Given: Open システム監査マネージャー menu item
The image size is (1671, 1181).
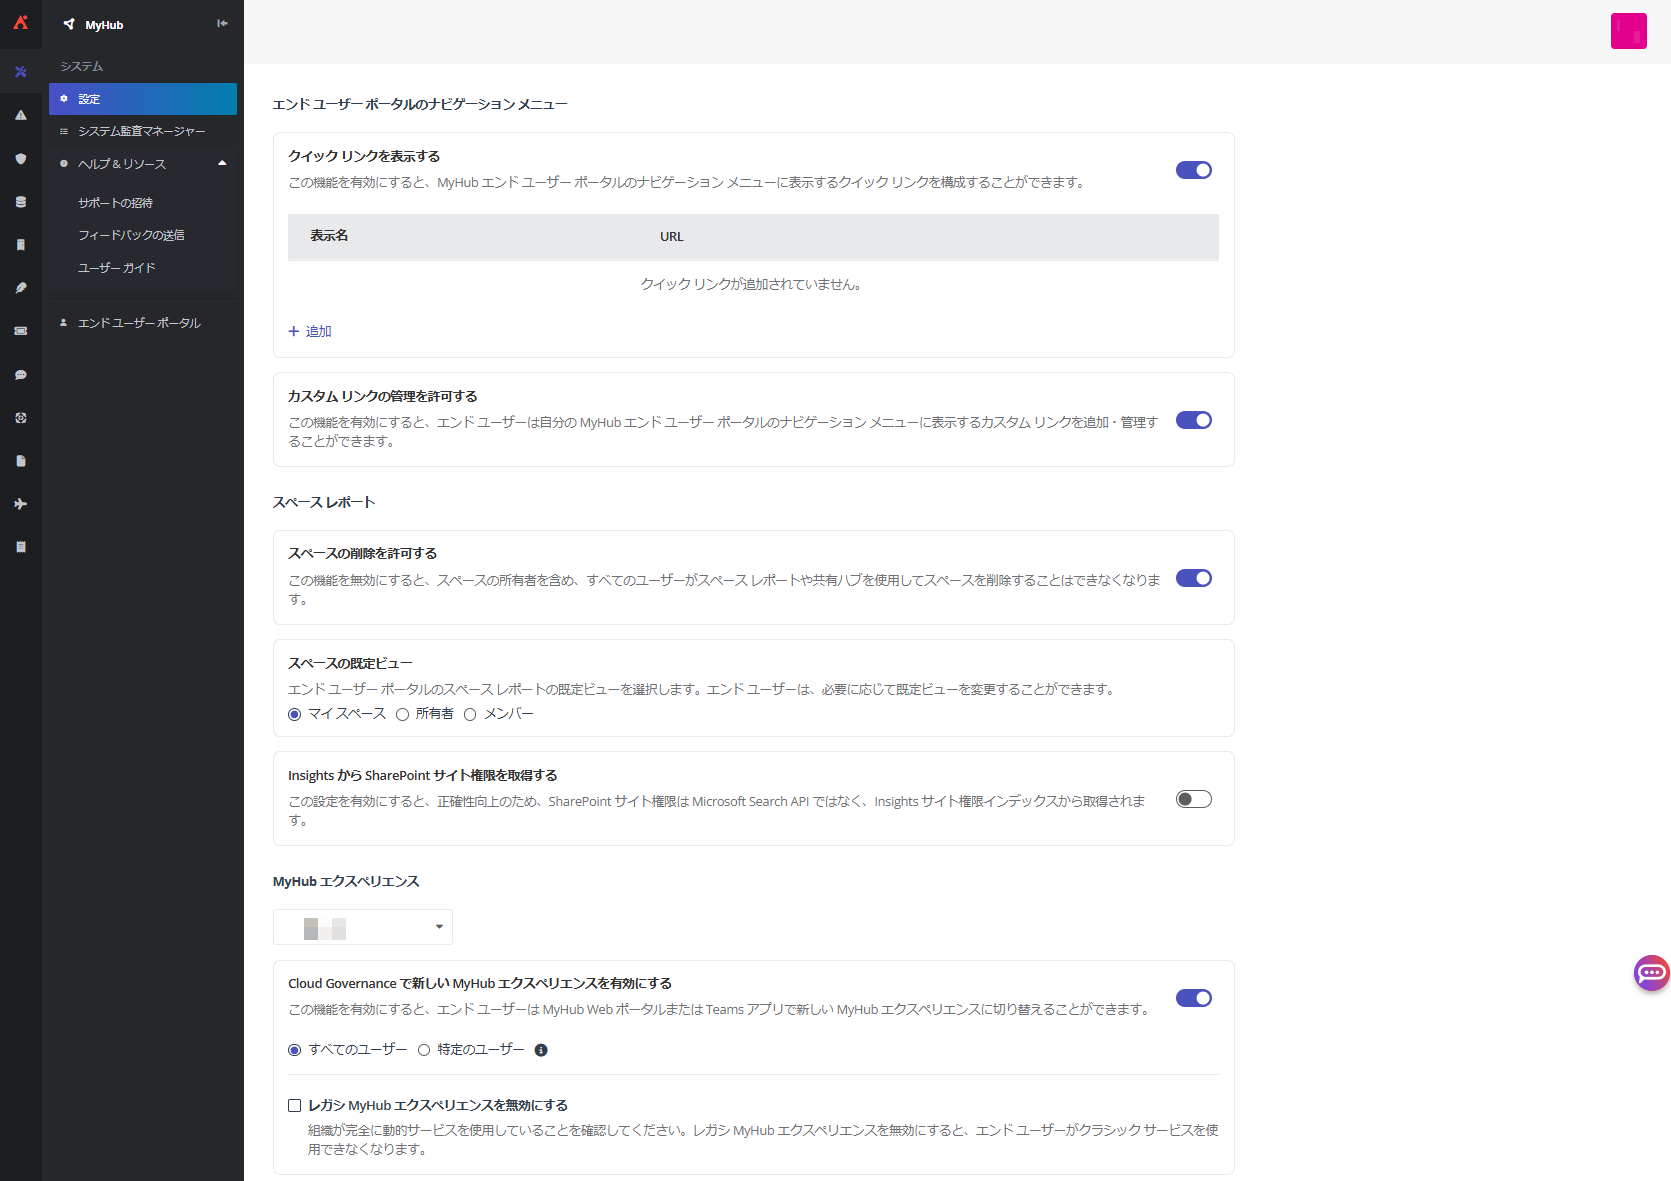Looking at the screenshot, I should pyautogui.click(x=143, y=131).
